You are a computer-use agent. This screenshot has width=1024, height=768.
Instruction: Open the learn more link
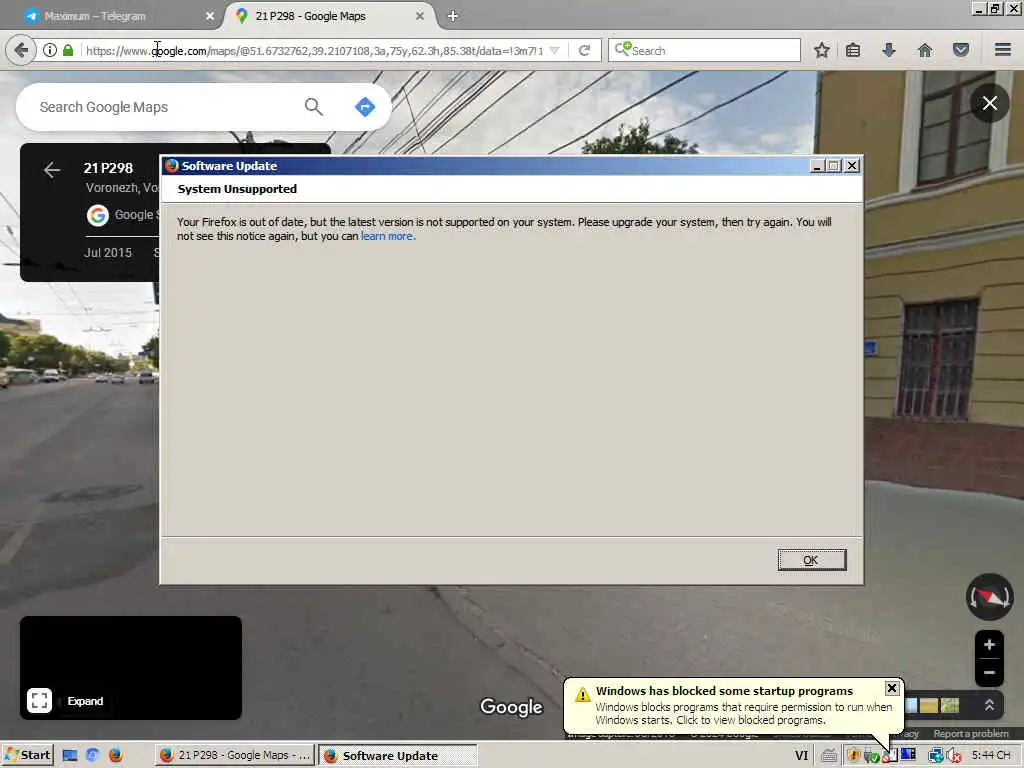click(388, 236)
